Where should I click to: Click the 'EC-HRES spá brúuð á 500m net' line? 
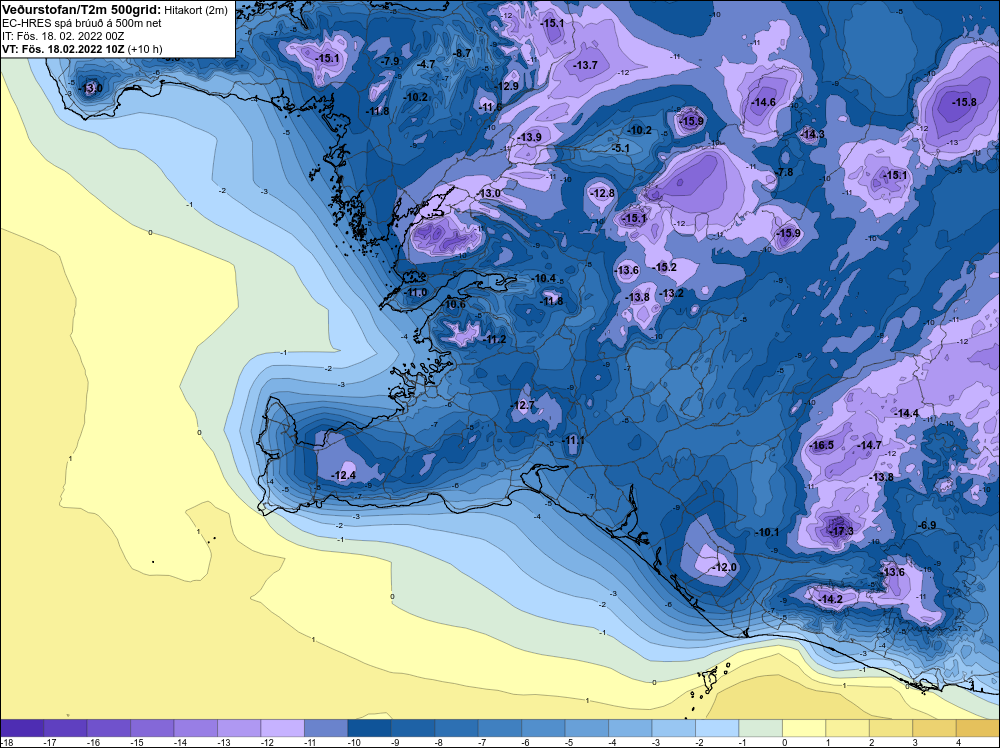coord(82,24)
